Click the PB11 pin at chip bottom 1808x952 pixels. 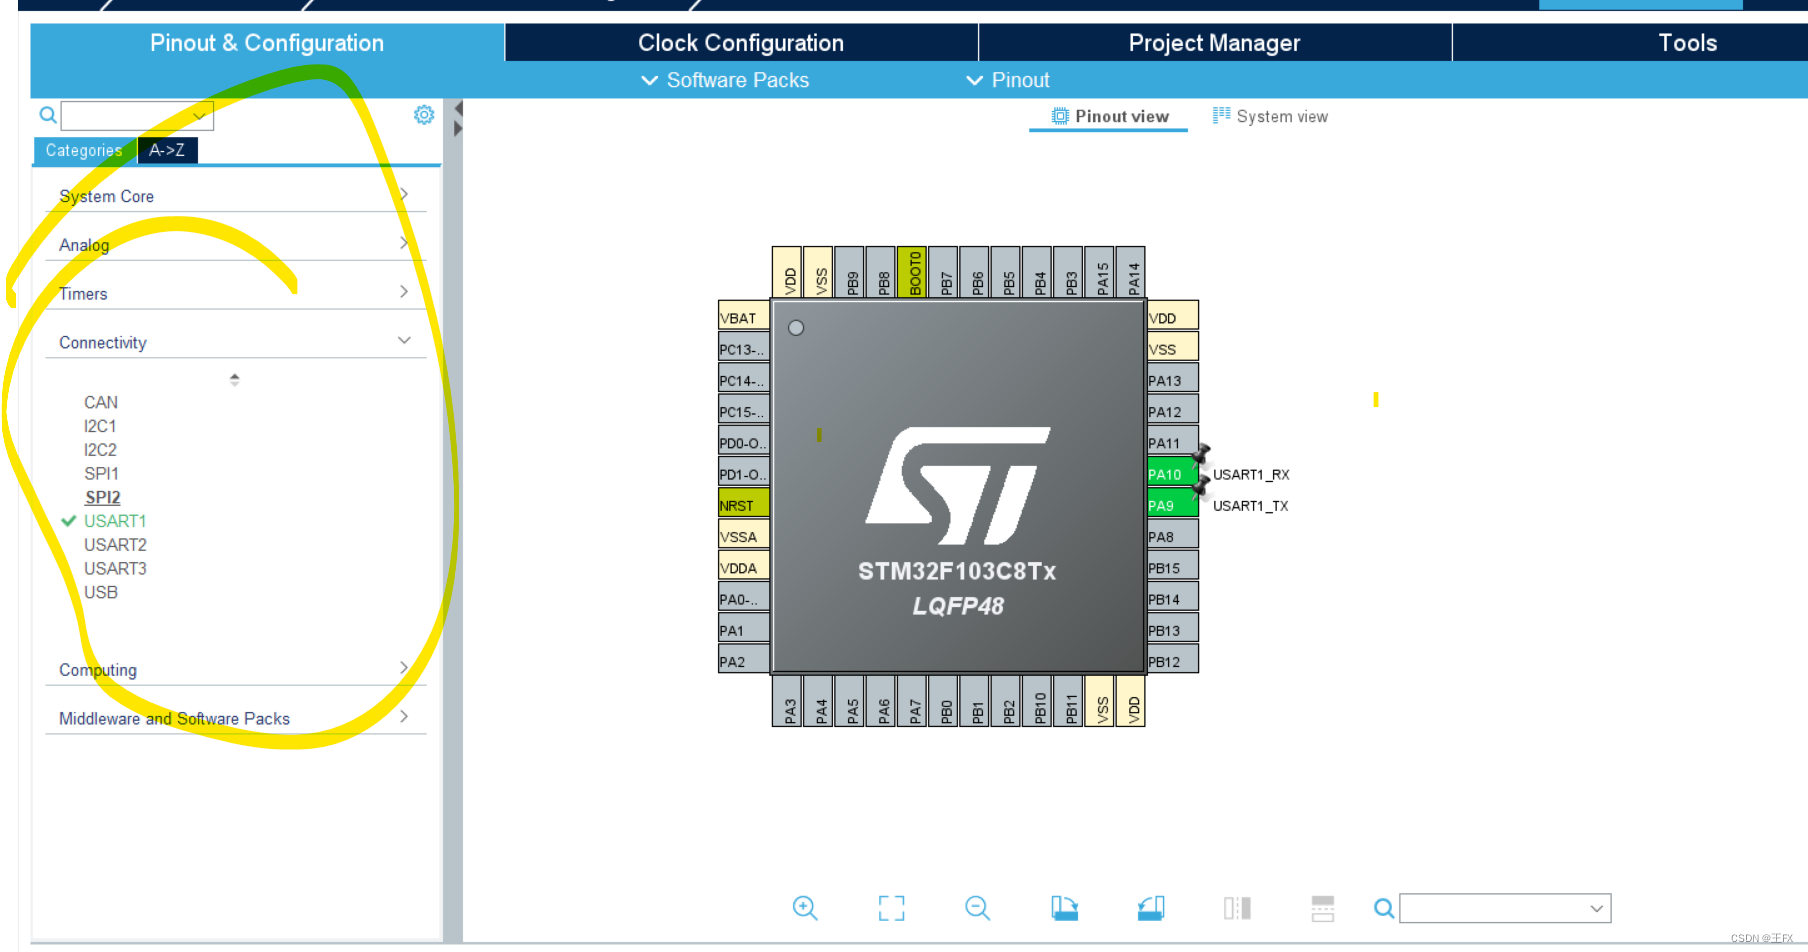(x=1068, y=701)
